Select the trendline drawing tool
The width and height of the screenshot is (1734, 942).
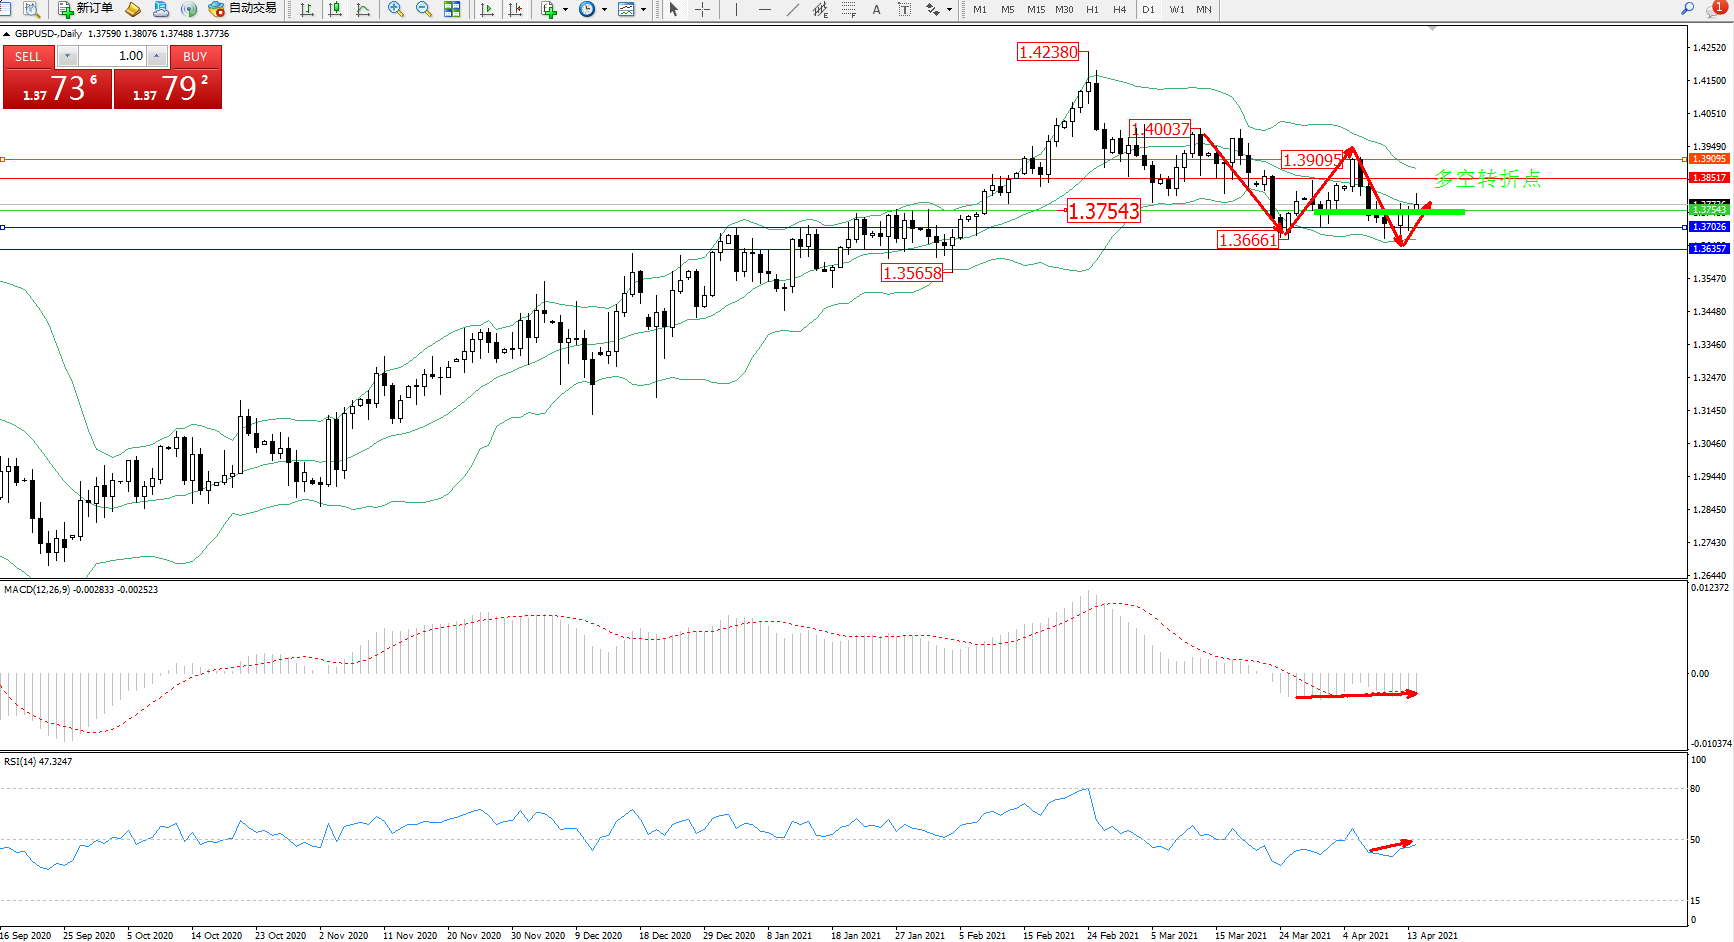[x=792, y=9]
